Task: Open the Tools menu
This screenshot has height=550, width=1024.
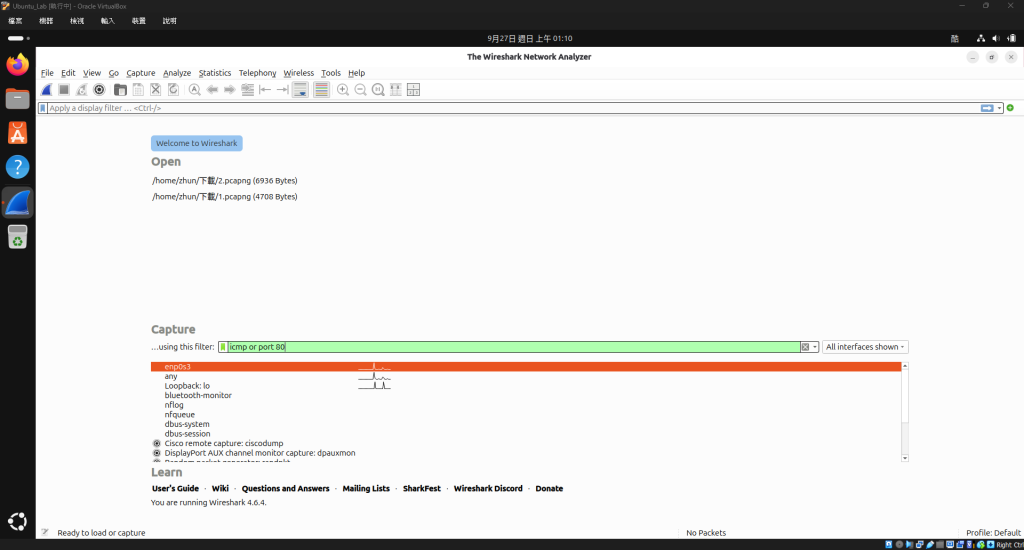Action: (x=330, y=73)
